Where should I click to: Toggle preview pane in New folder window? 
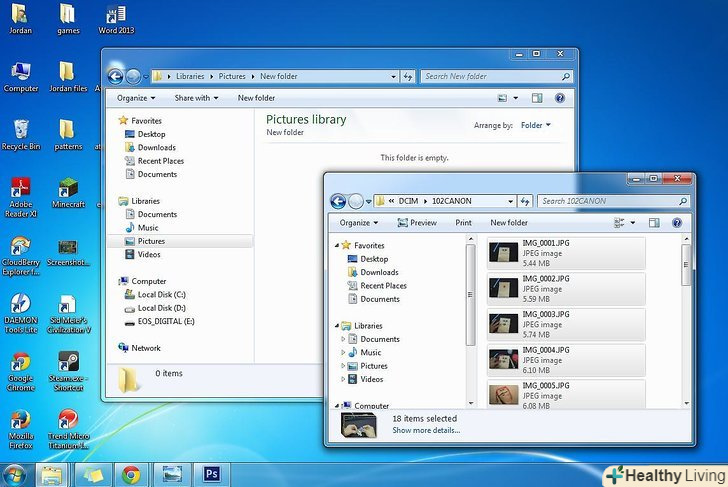point(537,98)
